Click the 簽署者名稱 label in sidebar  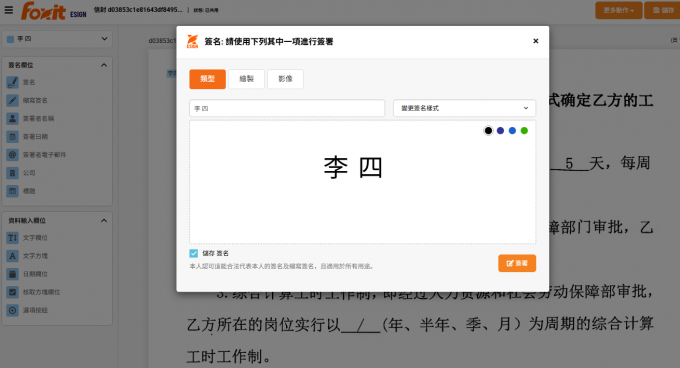(38, 118)
